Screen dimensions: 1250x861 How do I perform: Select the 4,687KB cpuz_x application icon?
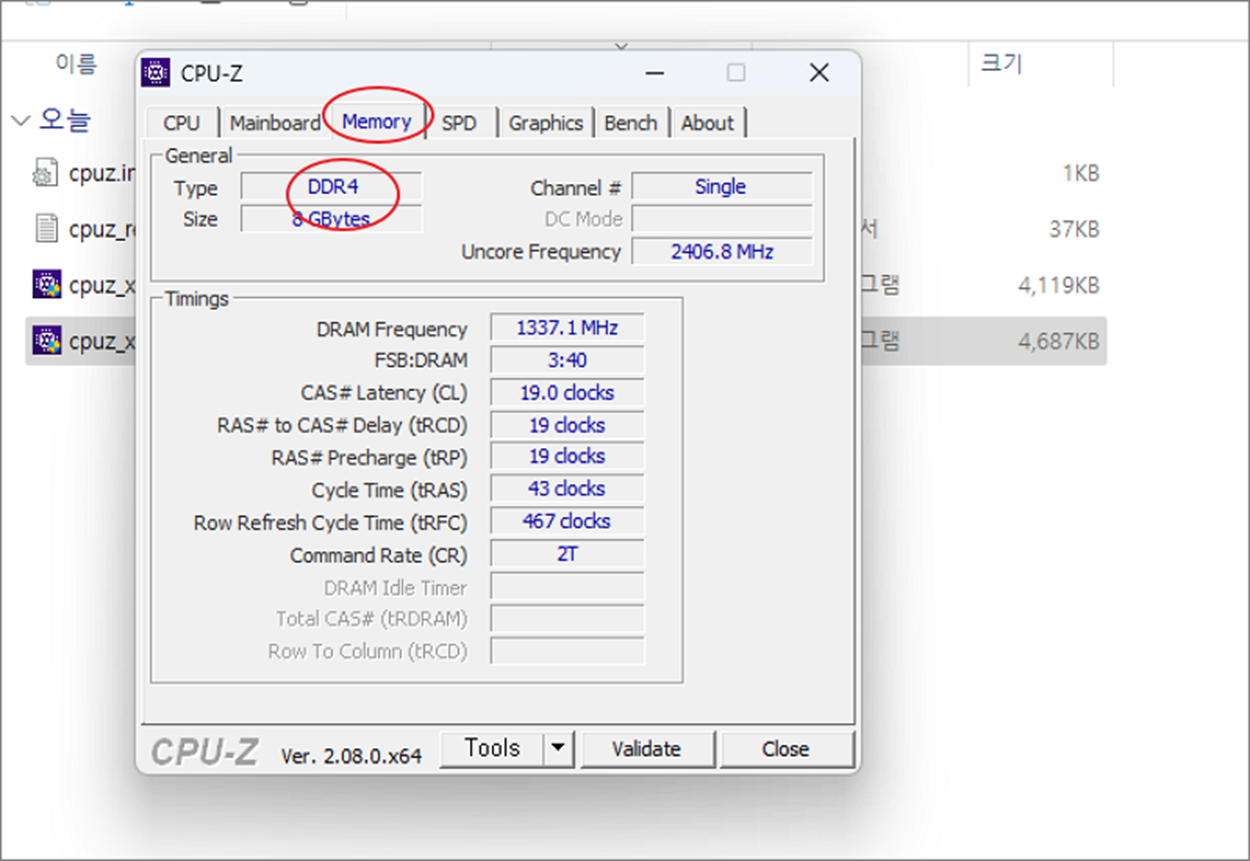click(46, 341)
